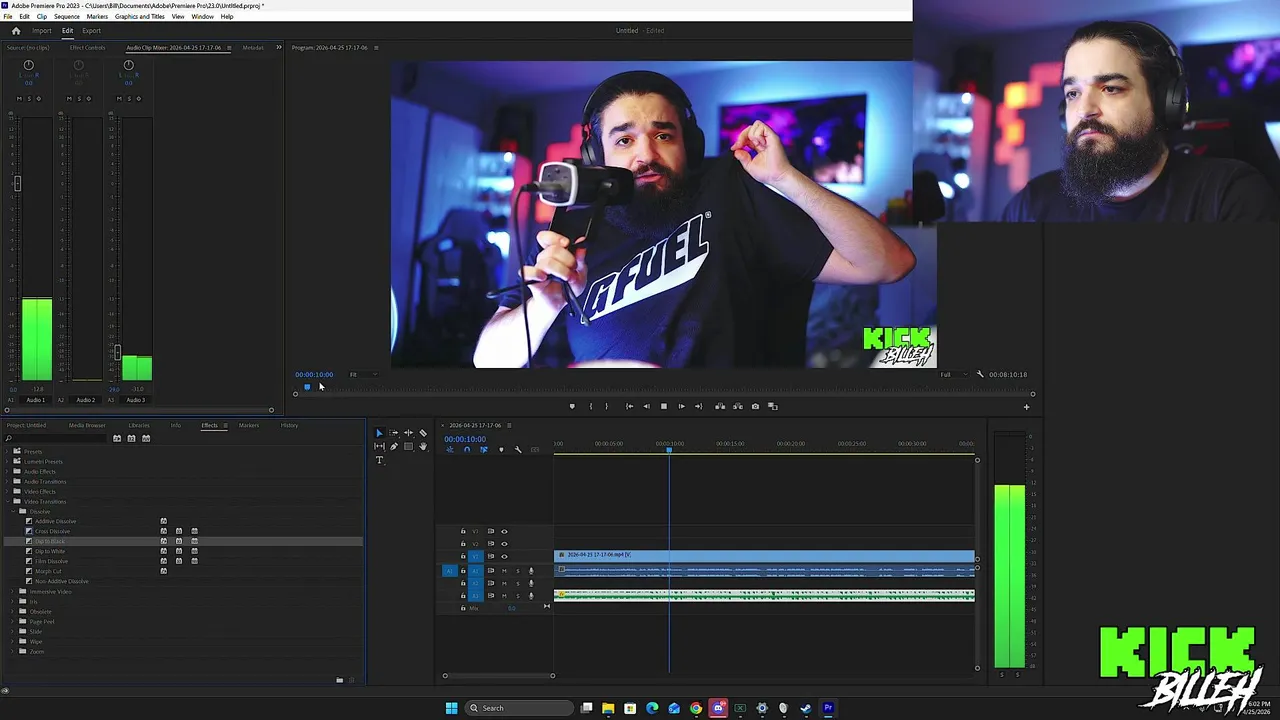1280x720 pixels.
Task: Select the Hand tool
Action: (x=423, y=447)
